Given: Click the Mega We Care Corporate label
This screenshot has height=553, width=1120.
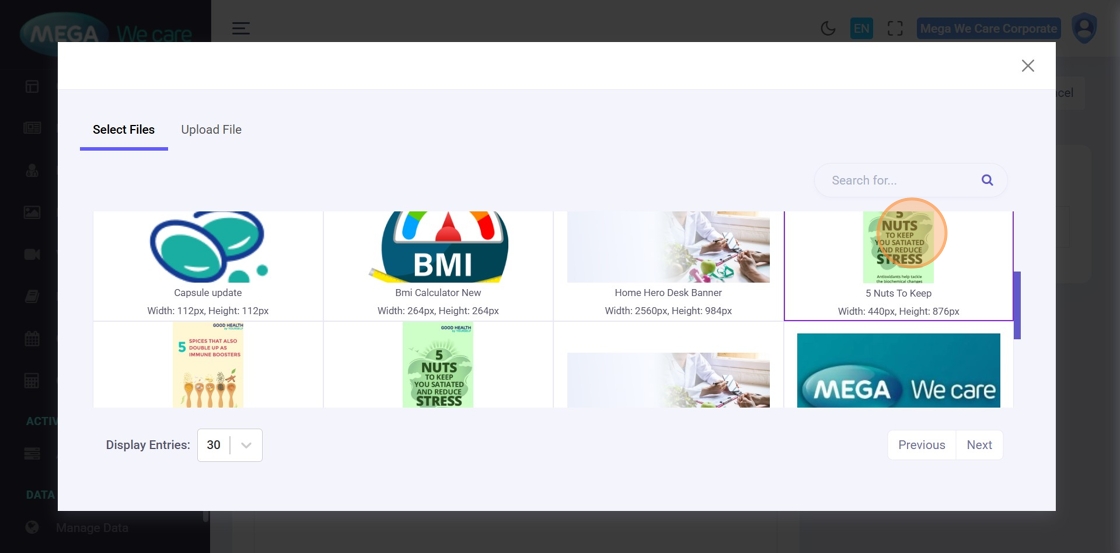Looking at the screenshot, I should pos(989,29).
